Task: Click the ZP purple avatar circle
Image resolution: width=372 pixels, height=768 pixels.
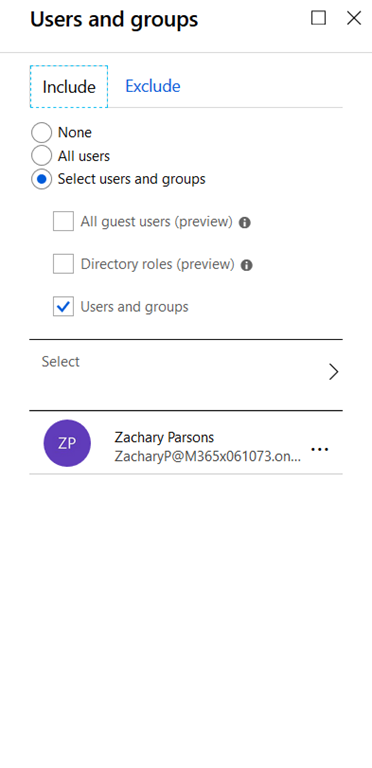Action: (x=67, y=443)
